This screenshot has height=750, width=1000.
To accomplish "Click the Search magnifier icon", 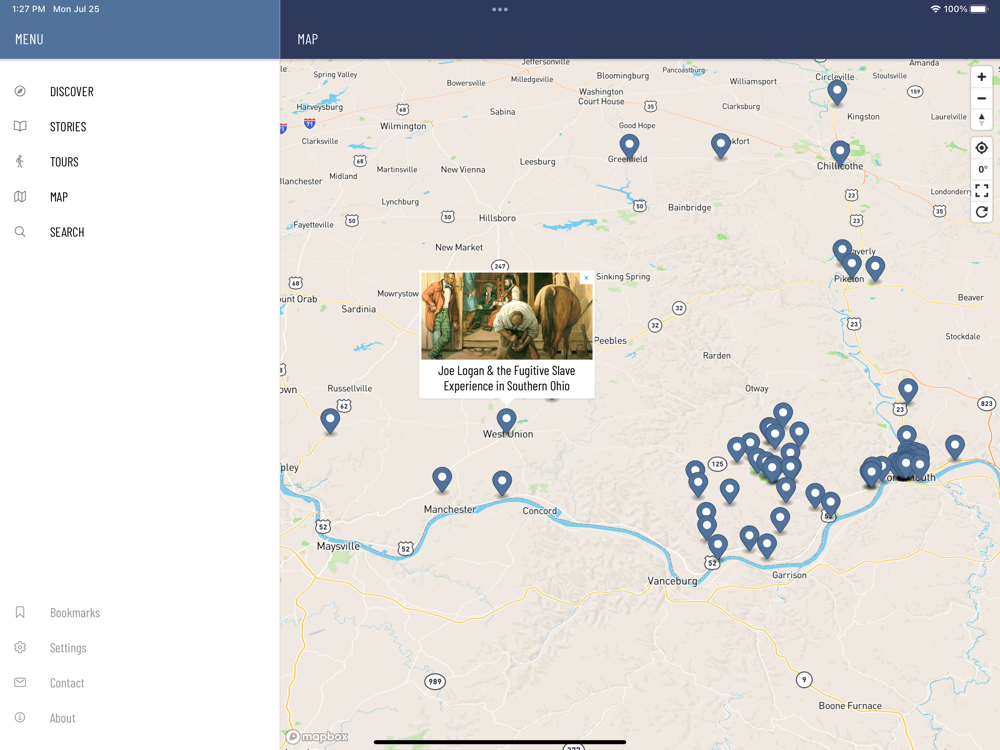I will click(20, 232).
